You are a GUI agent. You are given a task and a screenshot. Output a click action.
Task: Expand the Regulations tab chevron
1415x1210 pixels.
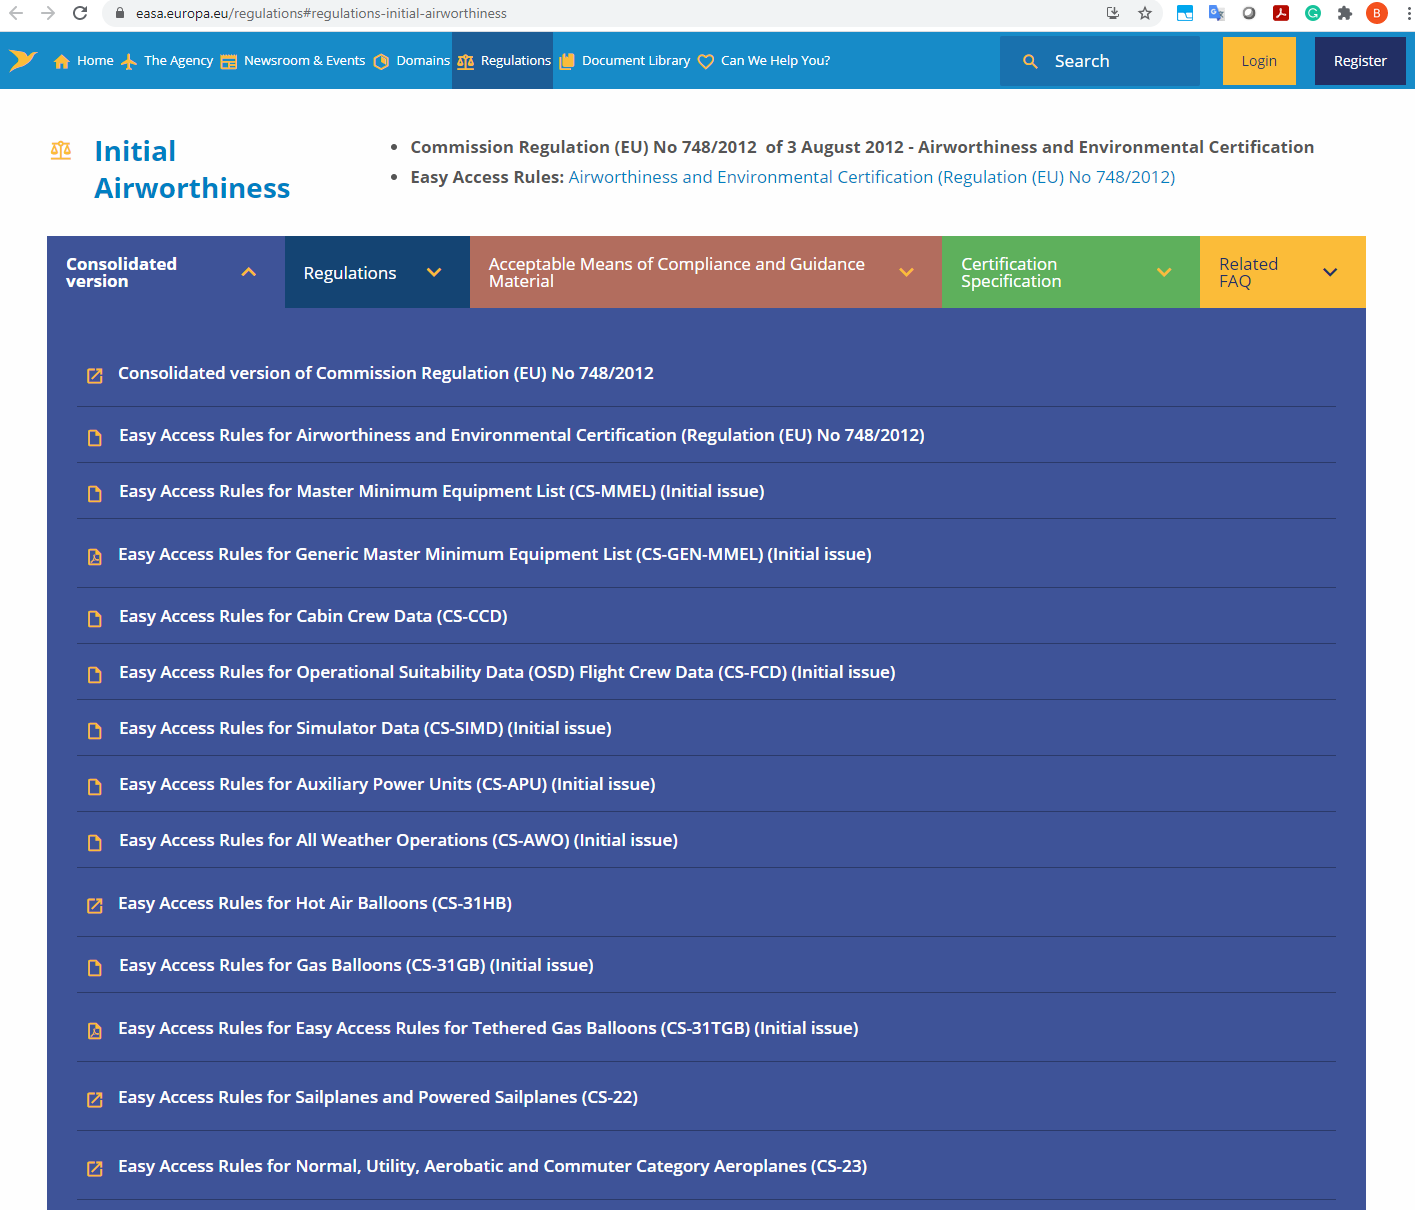pos(434,272)
